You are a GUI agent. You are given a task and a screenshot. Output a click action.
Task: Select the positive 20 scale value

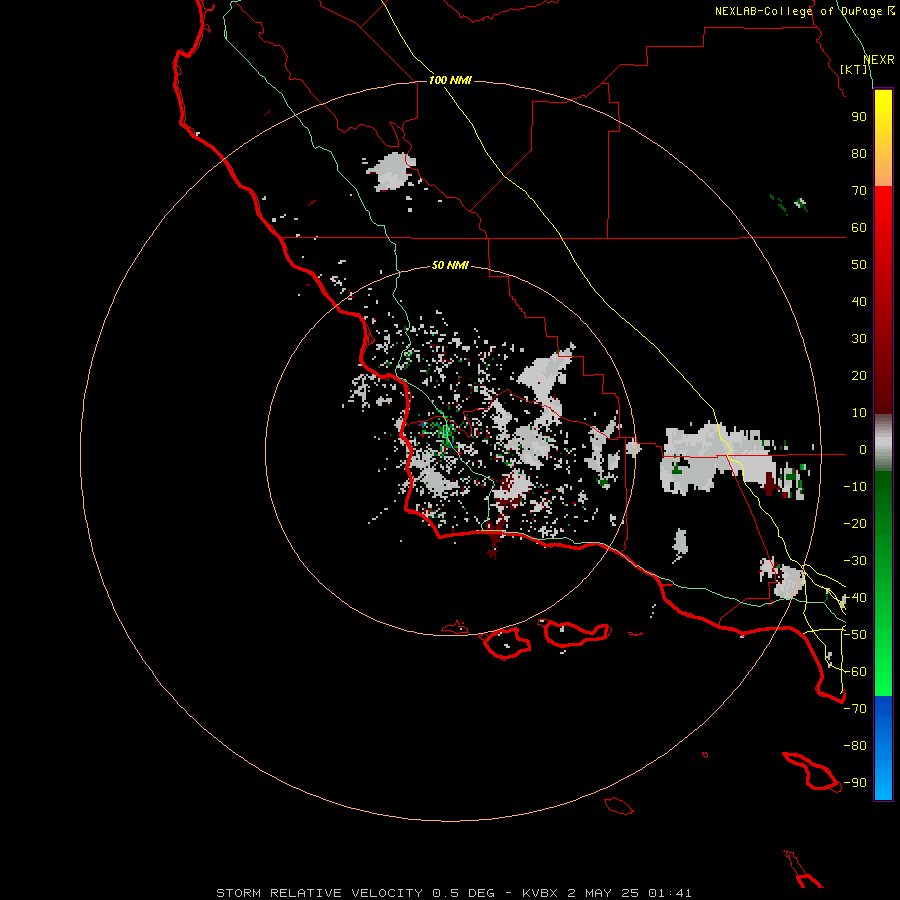[859, 376]
